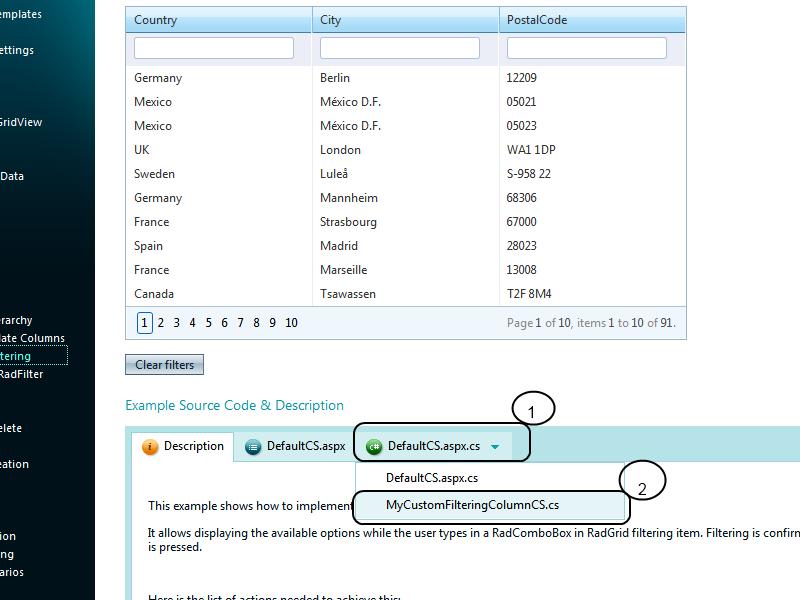Click postal code 67000
Screen dimensions: 800x600
(521, 222)
